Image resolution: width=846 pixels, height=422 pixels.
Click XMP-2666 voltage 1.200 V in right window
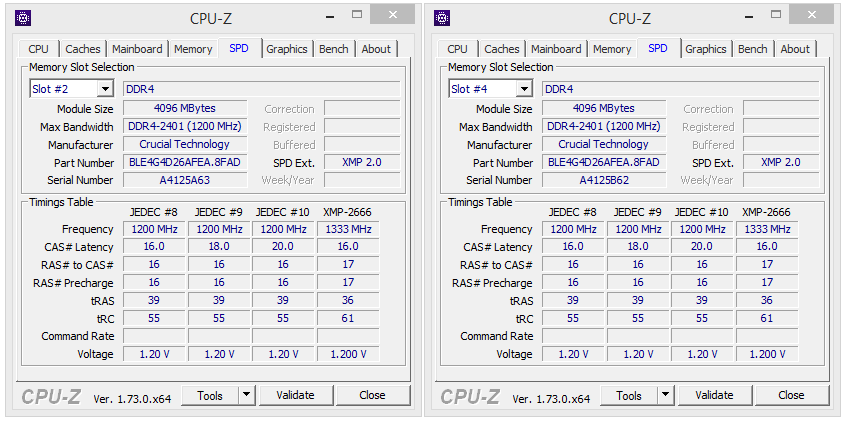767,355
